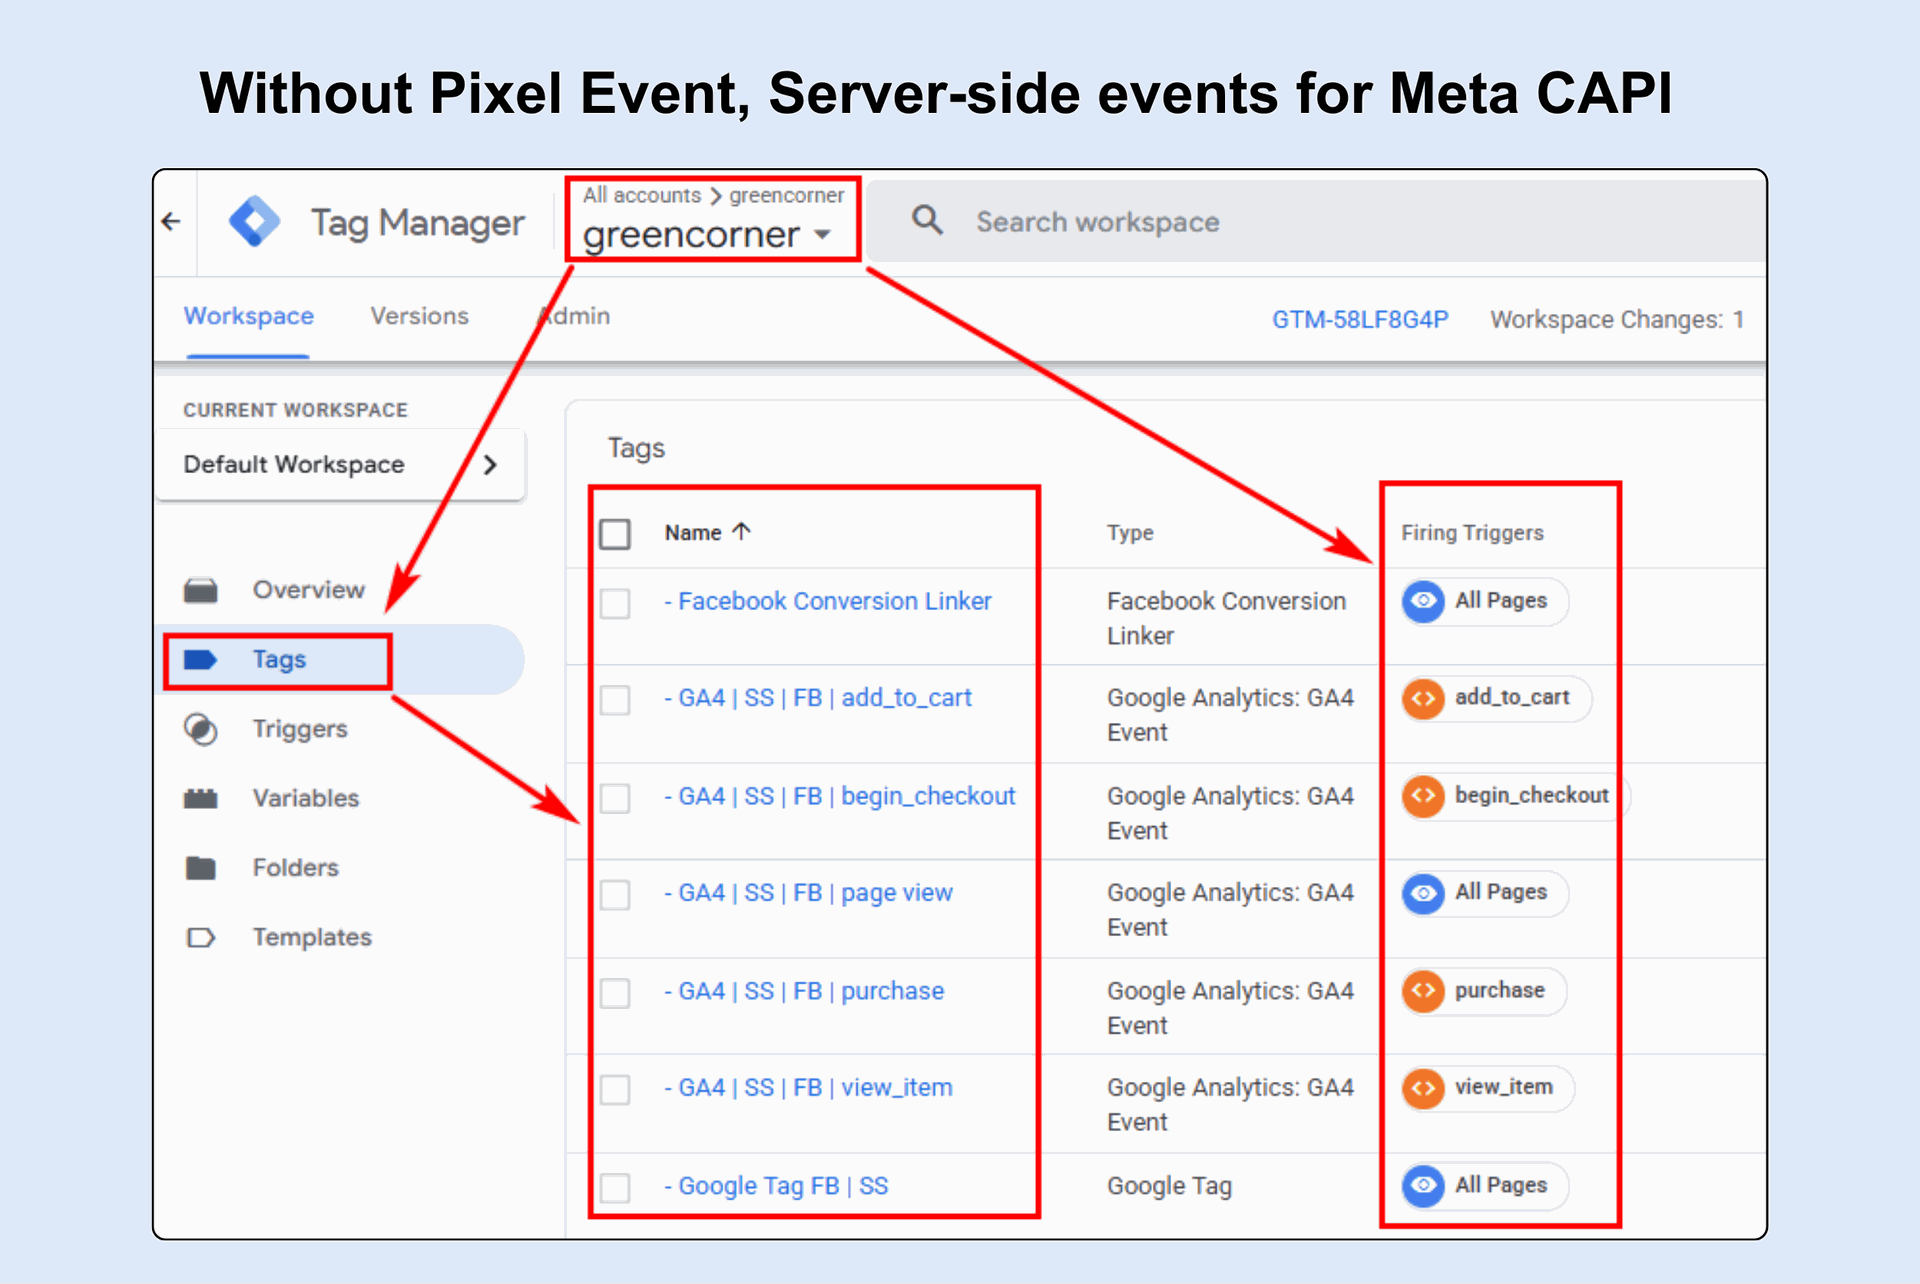Open Templates in the sidebar
1920x1284 pixels.
(311, 937)
